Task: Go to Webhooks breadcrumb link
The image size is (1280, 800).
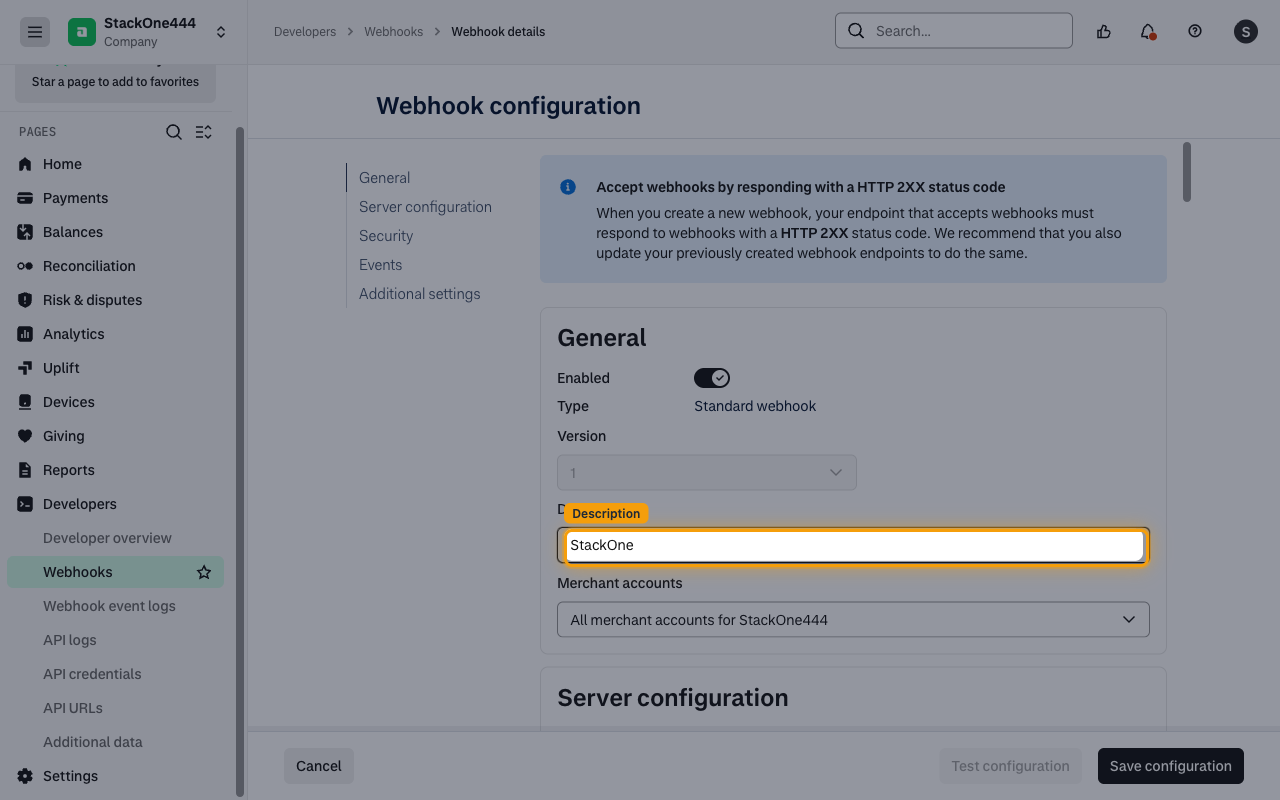Action: (x=394, y=32)
